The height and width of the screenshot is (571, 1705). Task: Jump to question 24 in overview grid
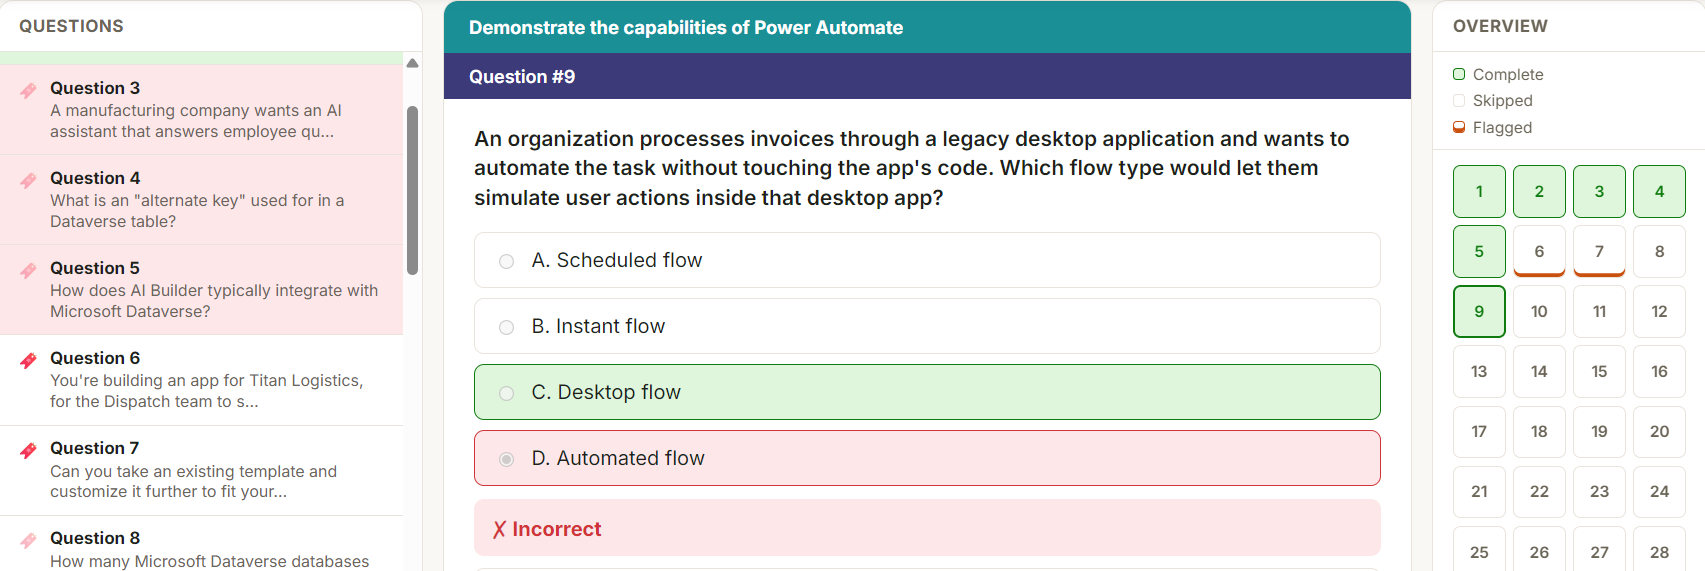pyautogui.click(x=1659, y=491)
